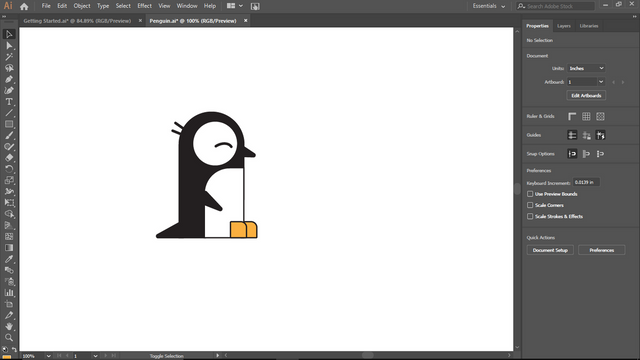The image size is (640, 360).
Task: Click the fill color swatch in toolbar
Action: click(x=6, y=357)
